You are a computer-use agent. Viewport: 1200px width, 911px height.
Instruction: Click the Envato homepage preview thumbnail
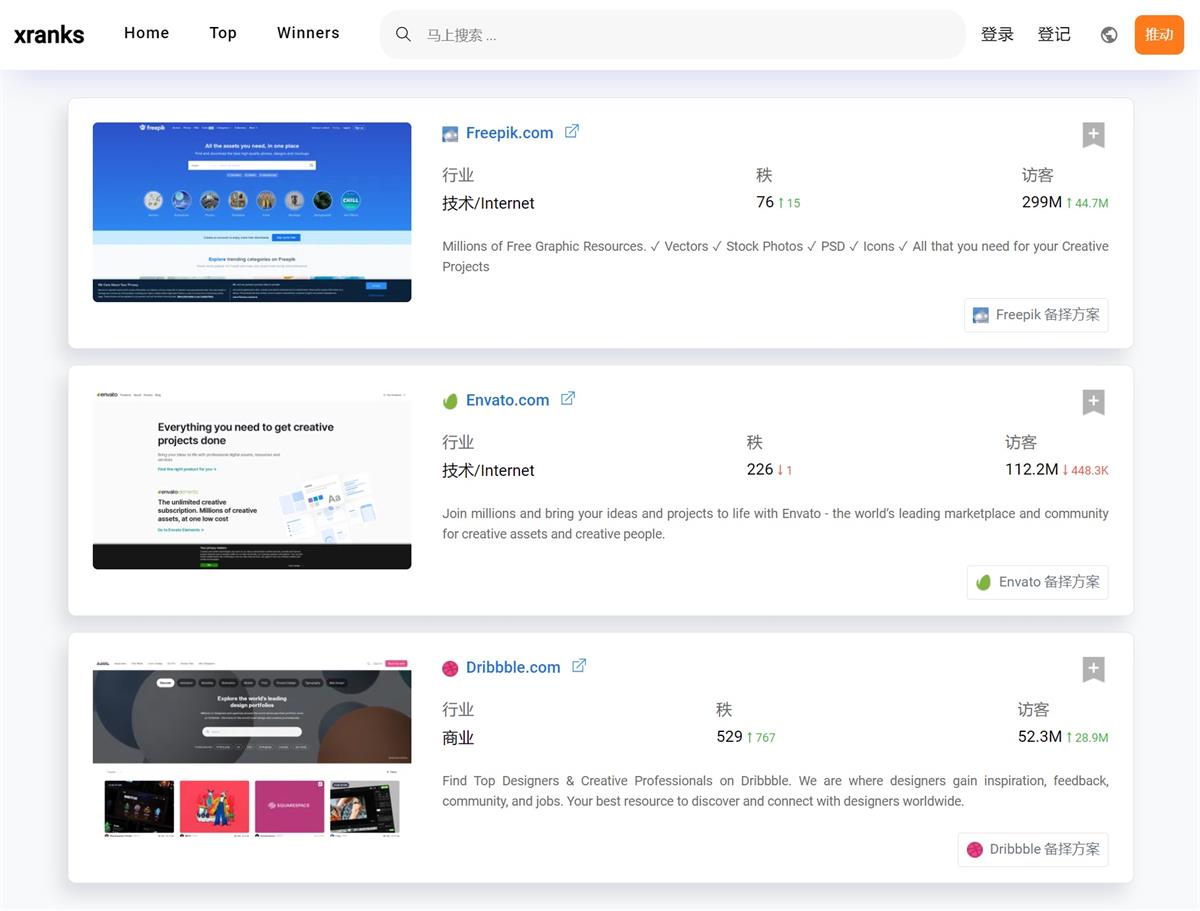tap(251, 480)
